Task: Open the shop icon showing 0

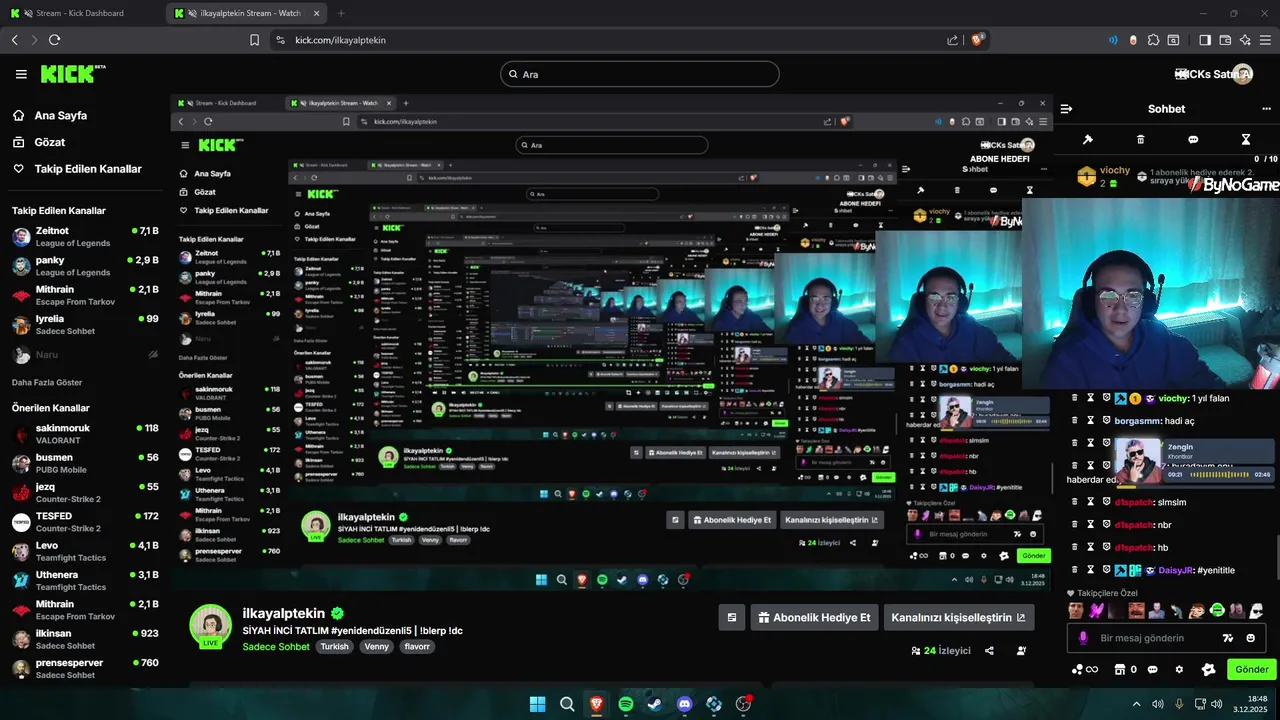Action: coord(1126,669)
